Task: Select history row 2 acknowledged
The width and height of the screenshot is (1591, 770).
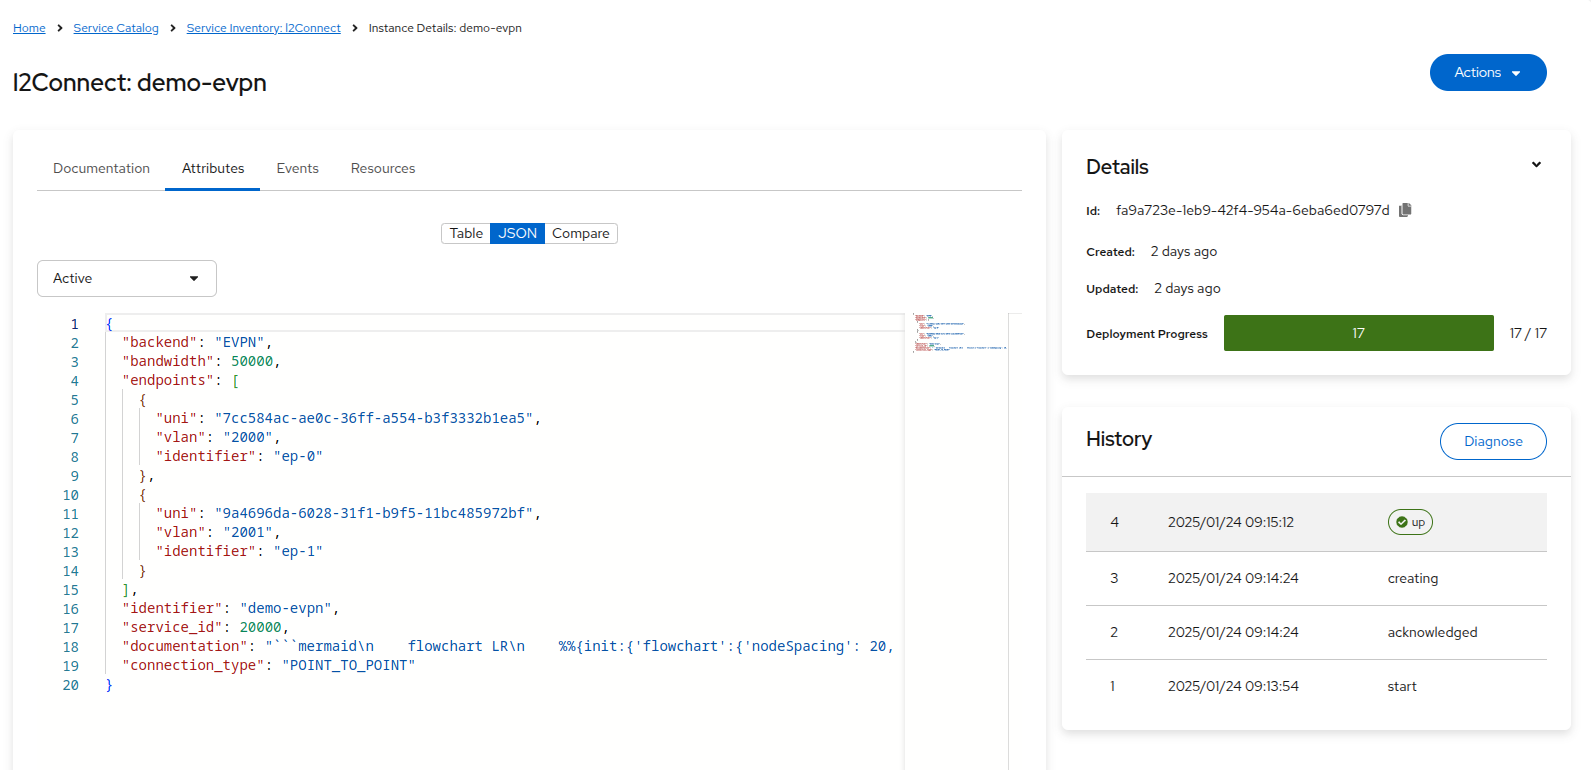Action: [x=1316, y=632]
